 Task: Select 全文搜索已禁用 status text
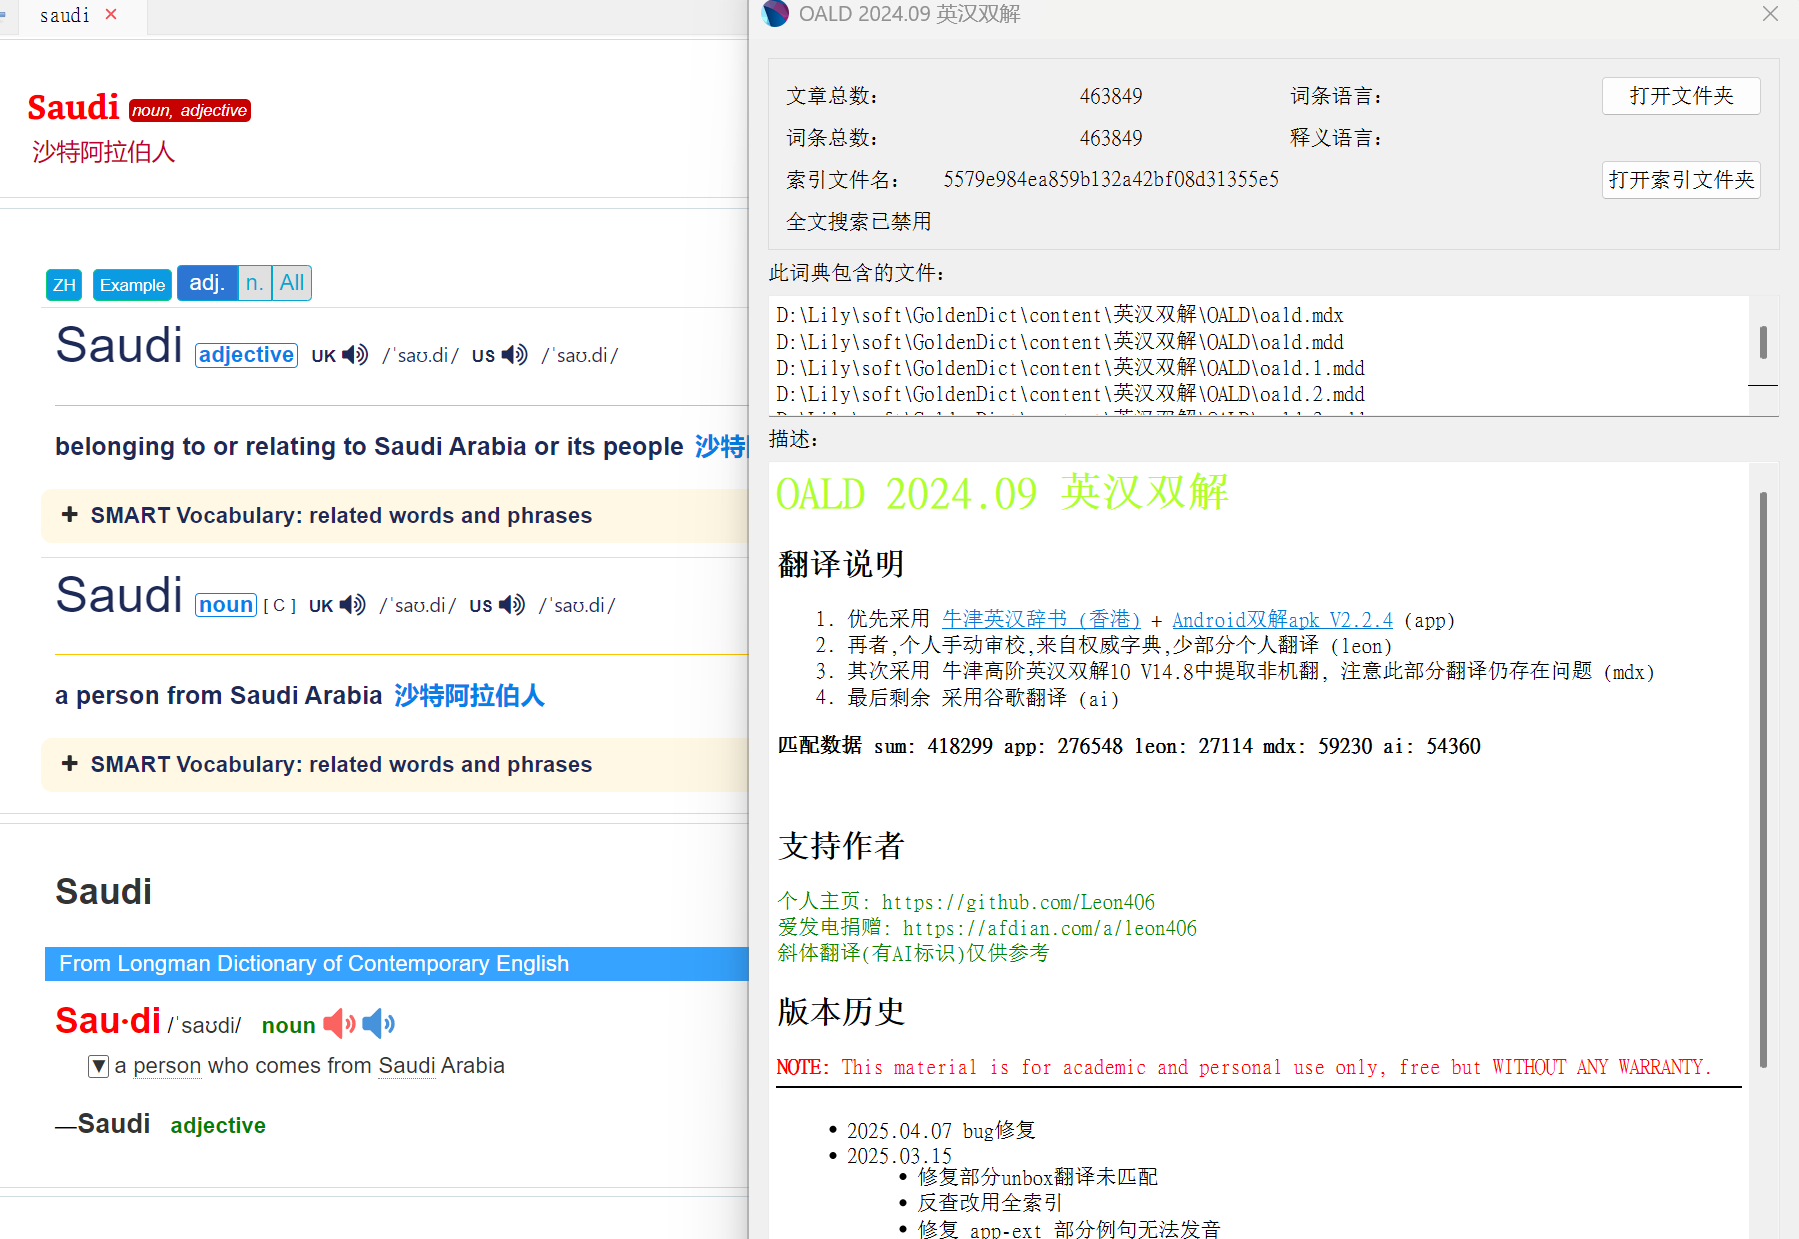[x=859, y=222]
